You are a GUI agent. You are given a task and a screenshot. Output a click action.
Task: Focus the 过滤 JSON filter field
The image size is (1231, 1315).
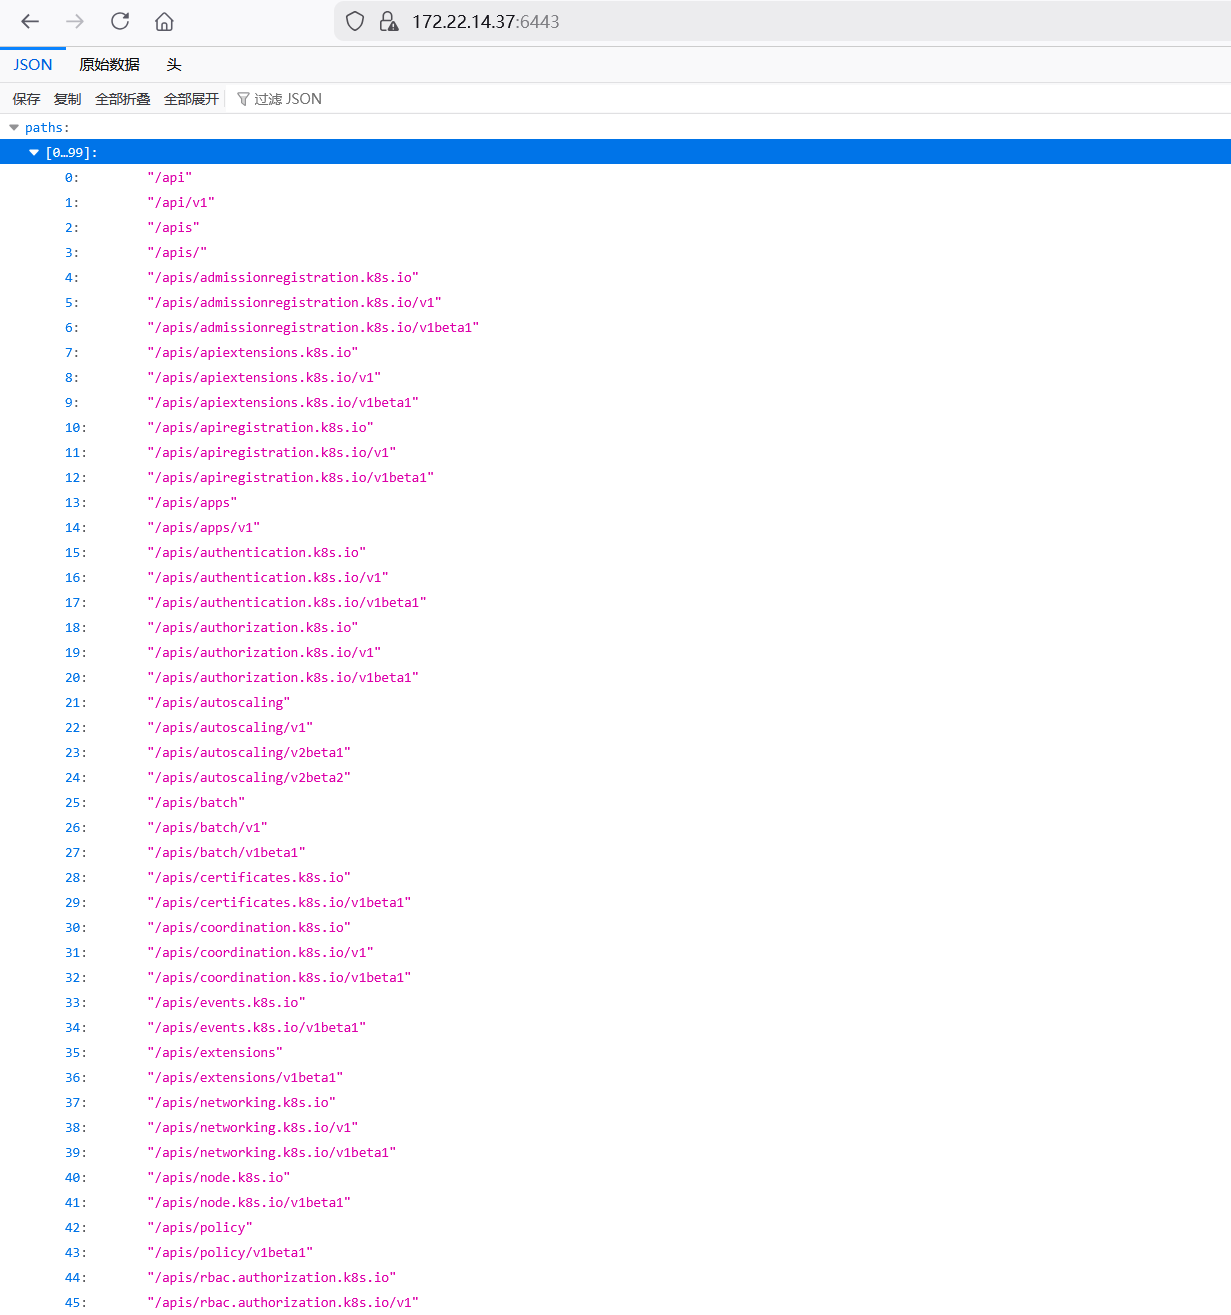pos(288,99)
